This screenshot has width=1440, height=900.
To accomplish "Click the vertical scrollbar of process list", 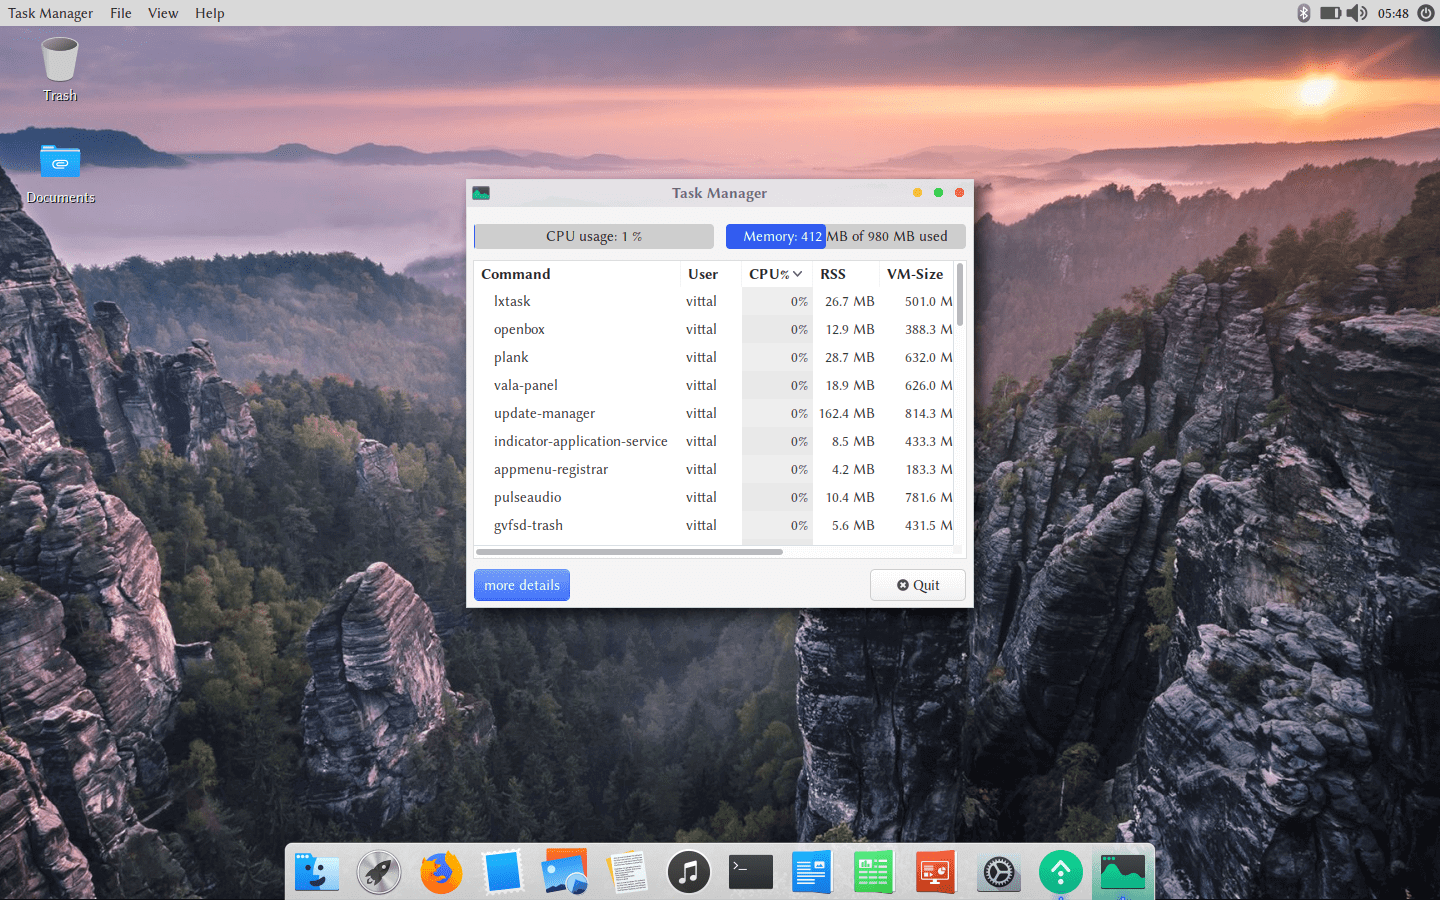I will pyautogui.click(x=960, y=295).
